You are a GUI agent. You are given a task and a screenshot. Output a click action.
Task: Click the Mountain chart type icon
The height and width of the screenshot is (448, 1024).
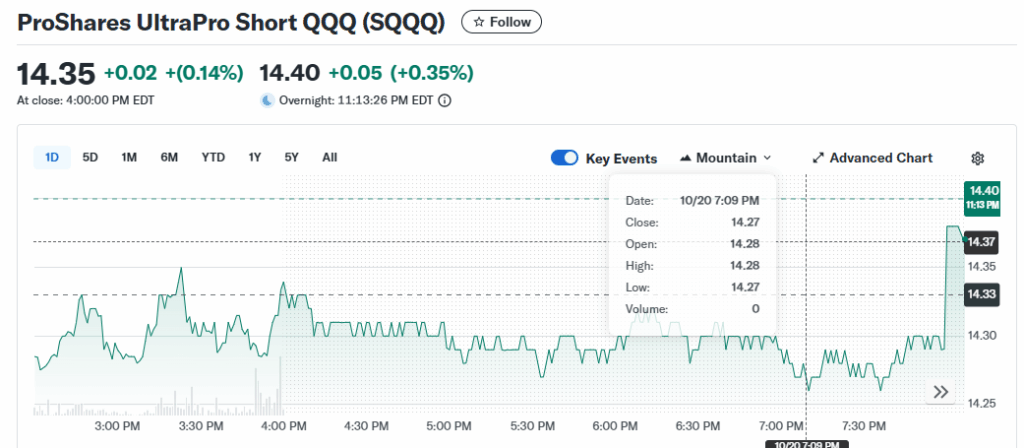(x=685, y=158)
